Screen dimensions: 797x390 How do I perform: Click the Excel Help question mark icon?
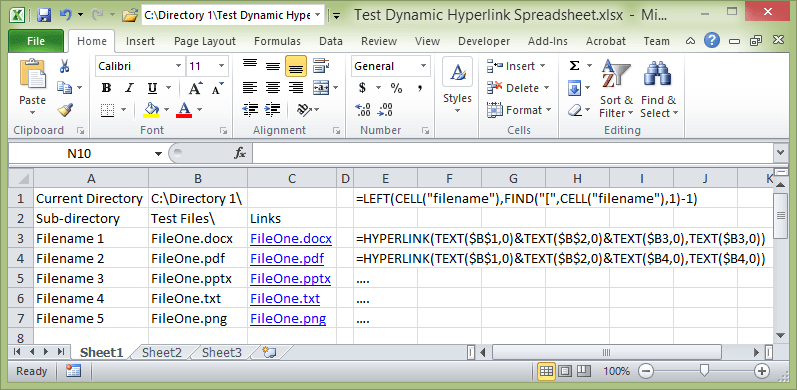tap(713, 40)
